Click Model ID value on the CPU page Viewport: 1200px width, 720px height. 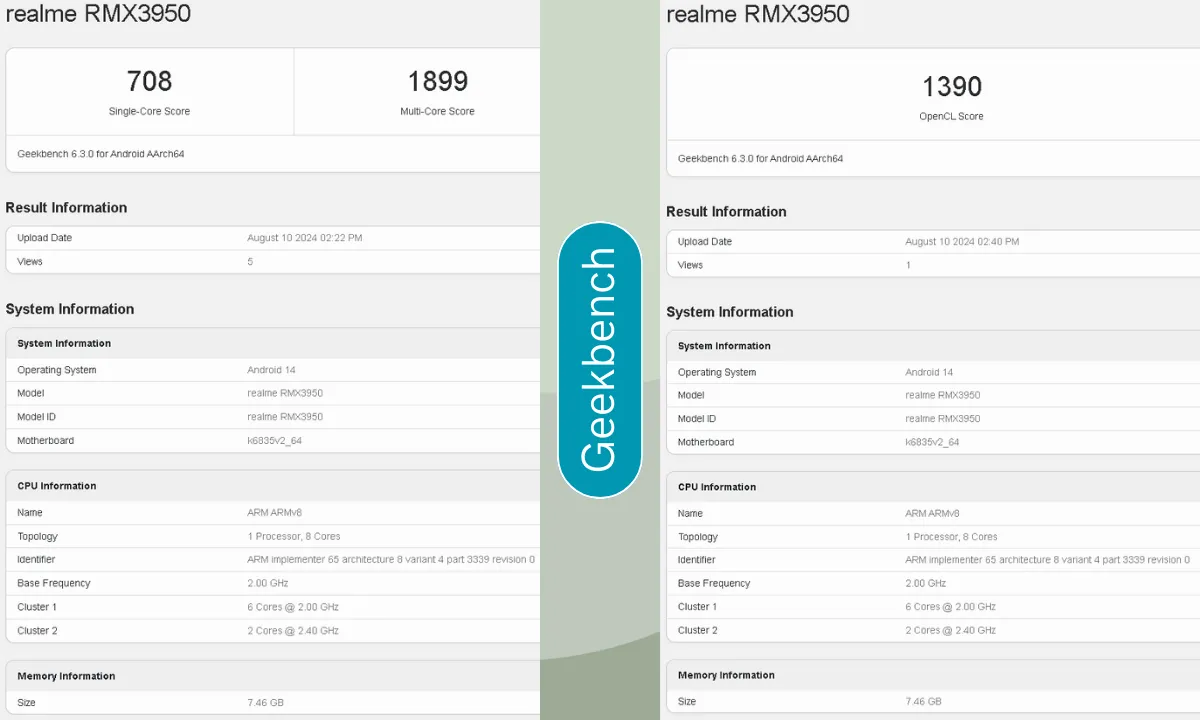285,417
